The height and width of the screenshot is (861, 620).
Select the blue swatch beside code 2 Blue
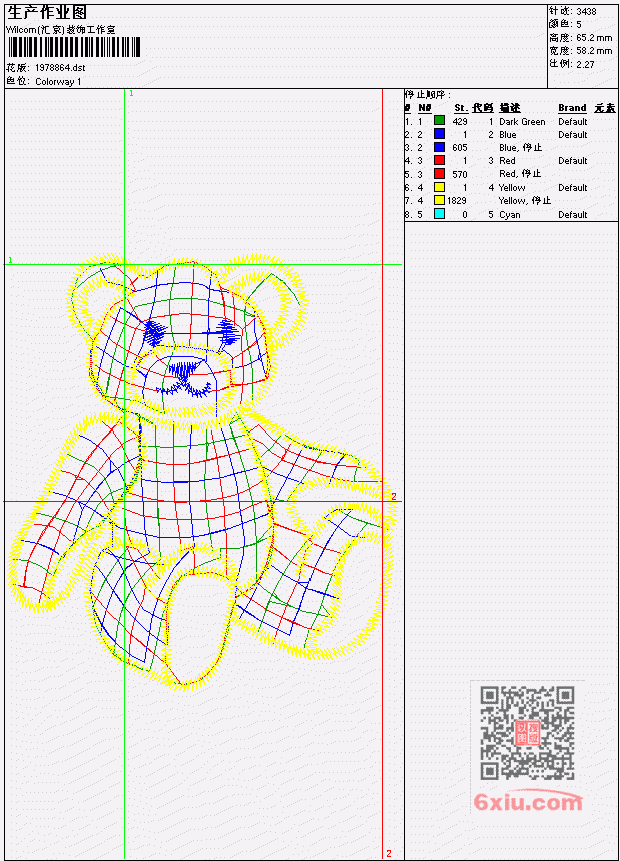[x=439, y=133]
